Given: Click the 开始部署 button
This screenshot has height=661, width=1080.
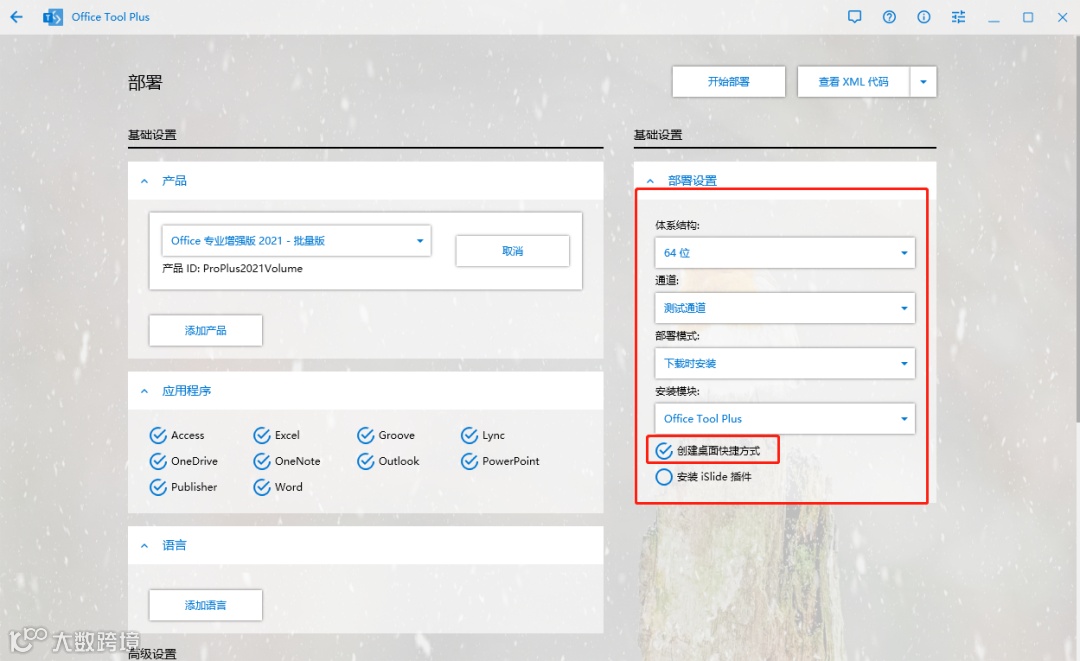Looking at the screenshot, I should click(729, 82).
